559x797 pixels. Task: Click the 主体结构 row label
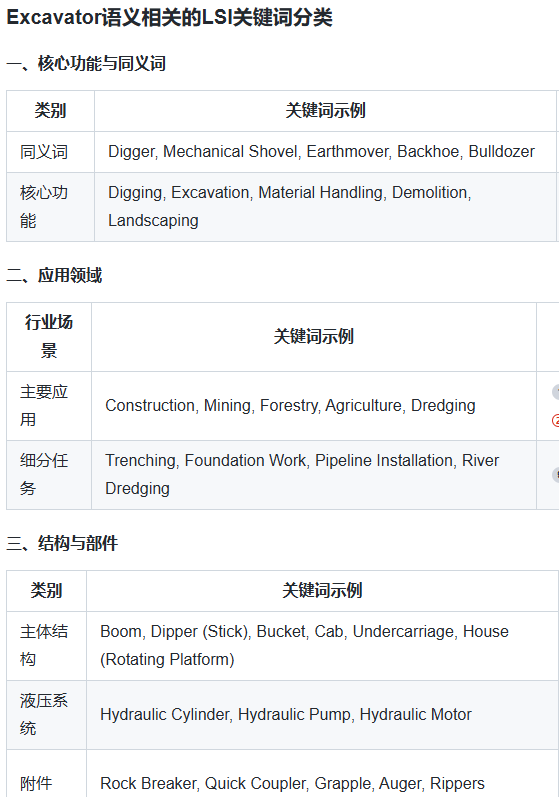46,646
